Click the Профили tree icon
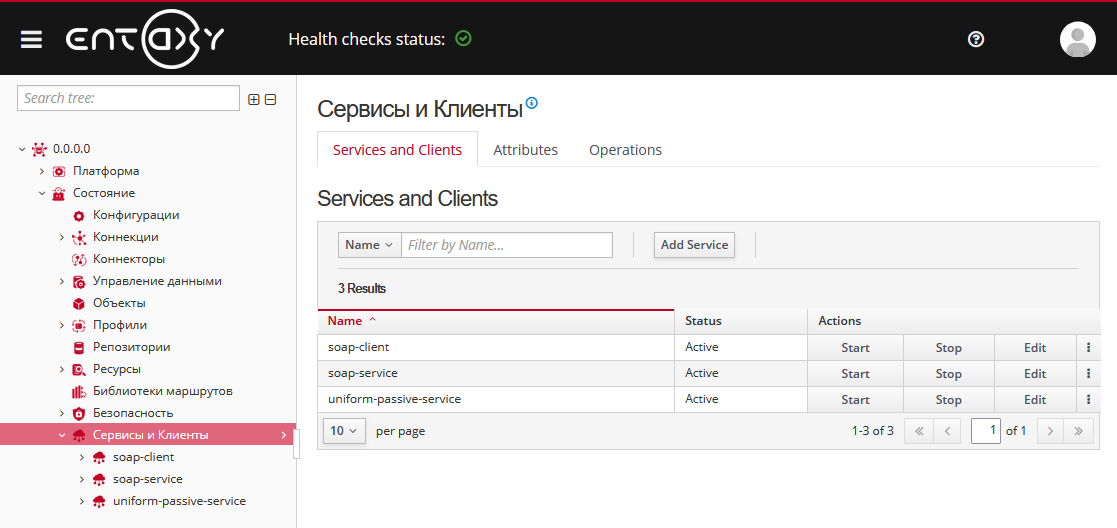This screenshot has height=528, width=1117. coord(79,326)
